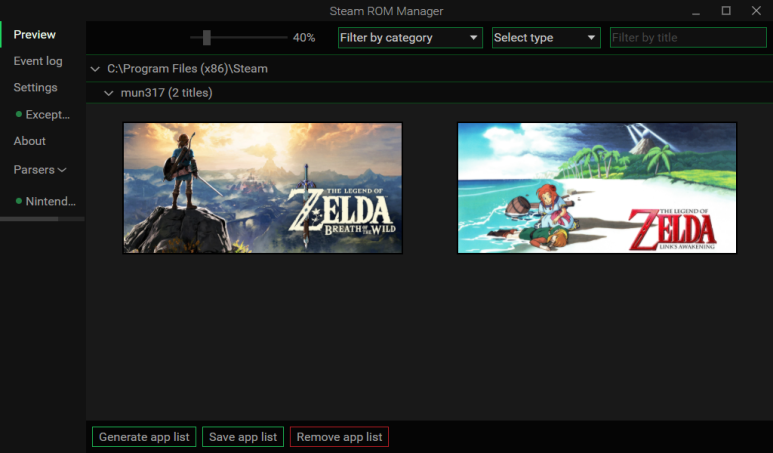Open the Select type dropdown
The height and width of the screenshot is (453, 773).
(x=546, y=37)
